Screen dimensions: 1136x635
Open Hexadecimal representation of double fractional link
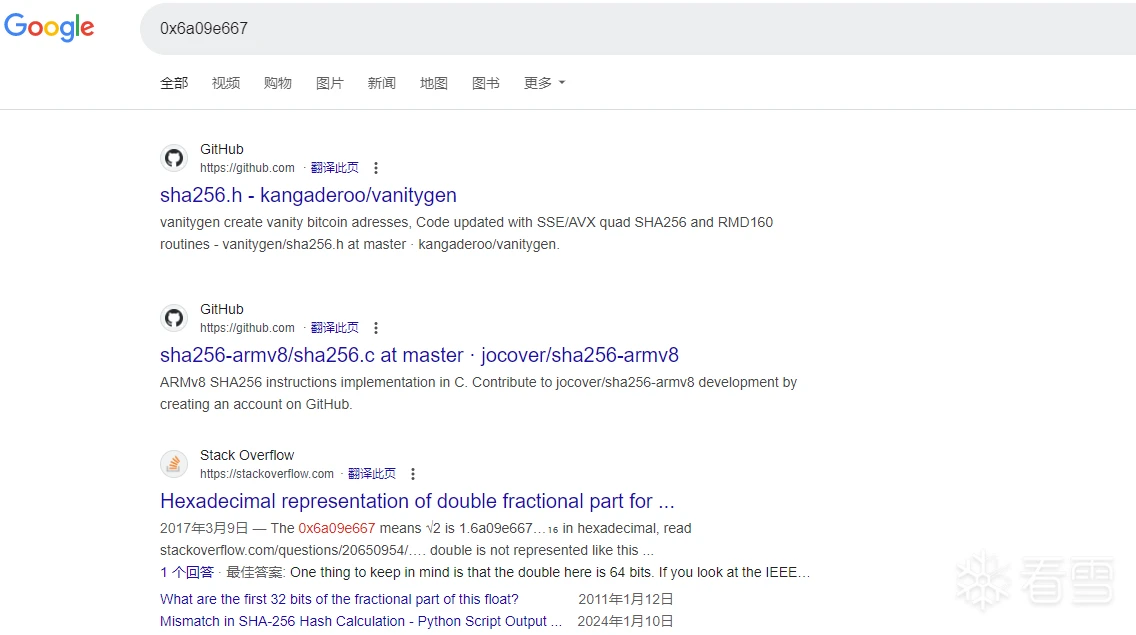[x=417, y=501]
